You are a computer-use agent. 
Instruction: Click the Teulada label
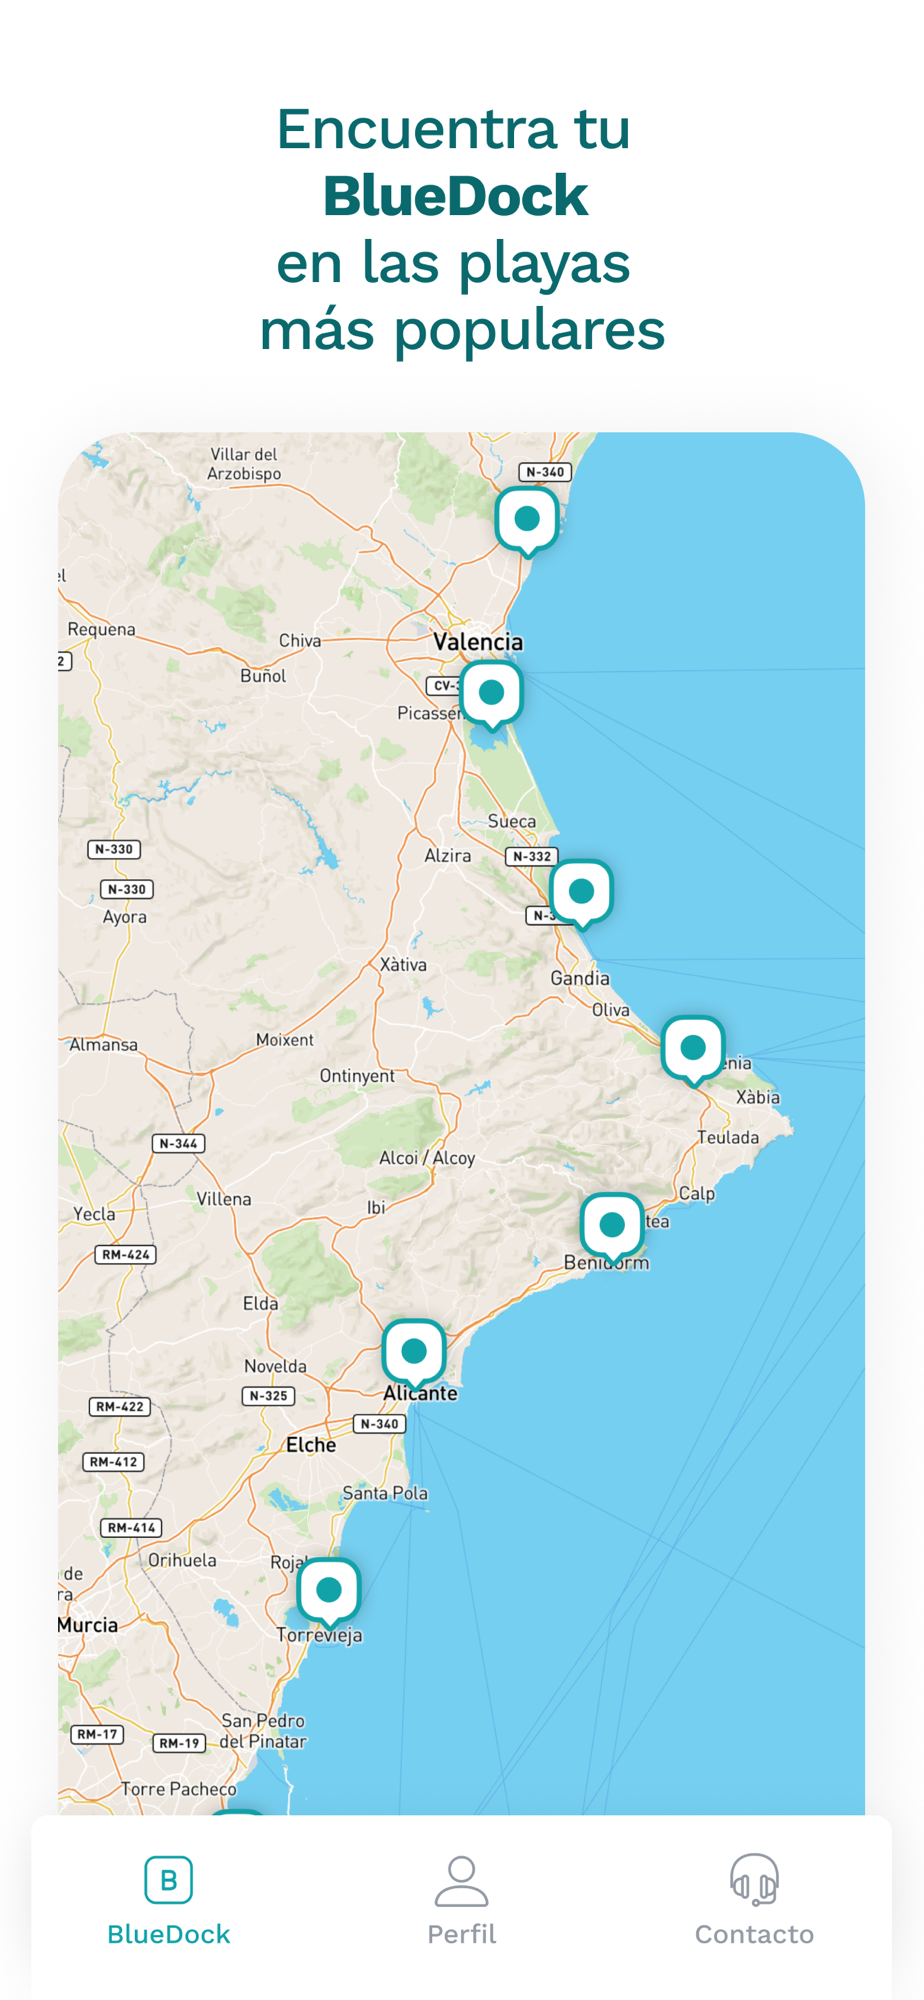point(728,1138)
